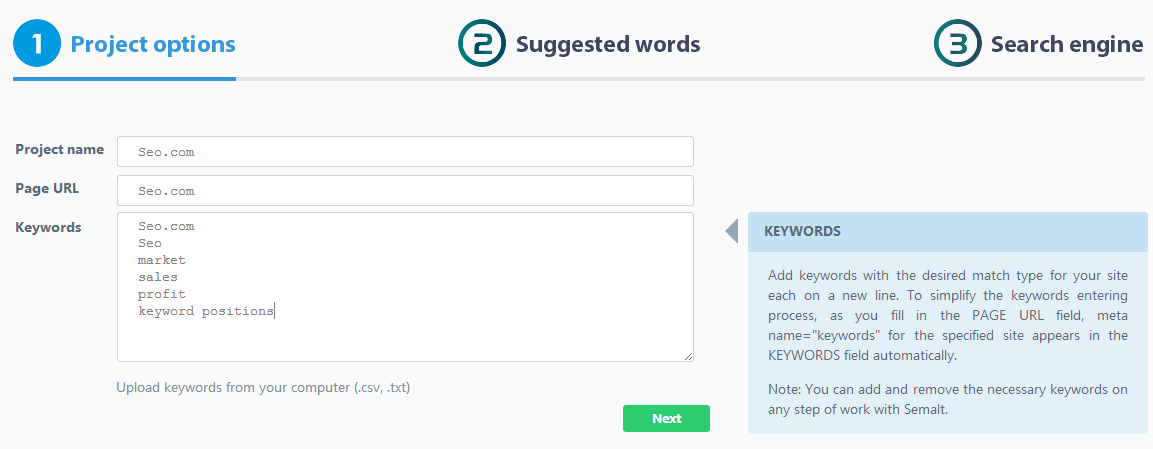Click the step 3 circle icon
Viewport: 1153px width, 449px height.
[958, 44]
